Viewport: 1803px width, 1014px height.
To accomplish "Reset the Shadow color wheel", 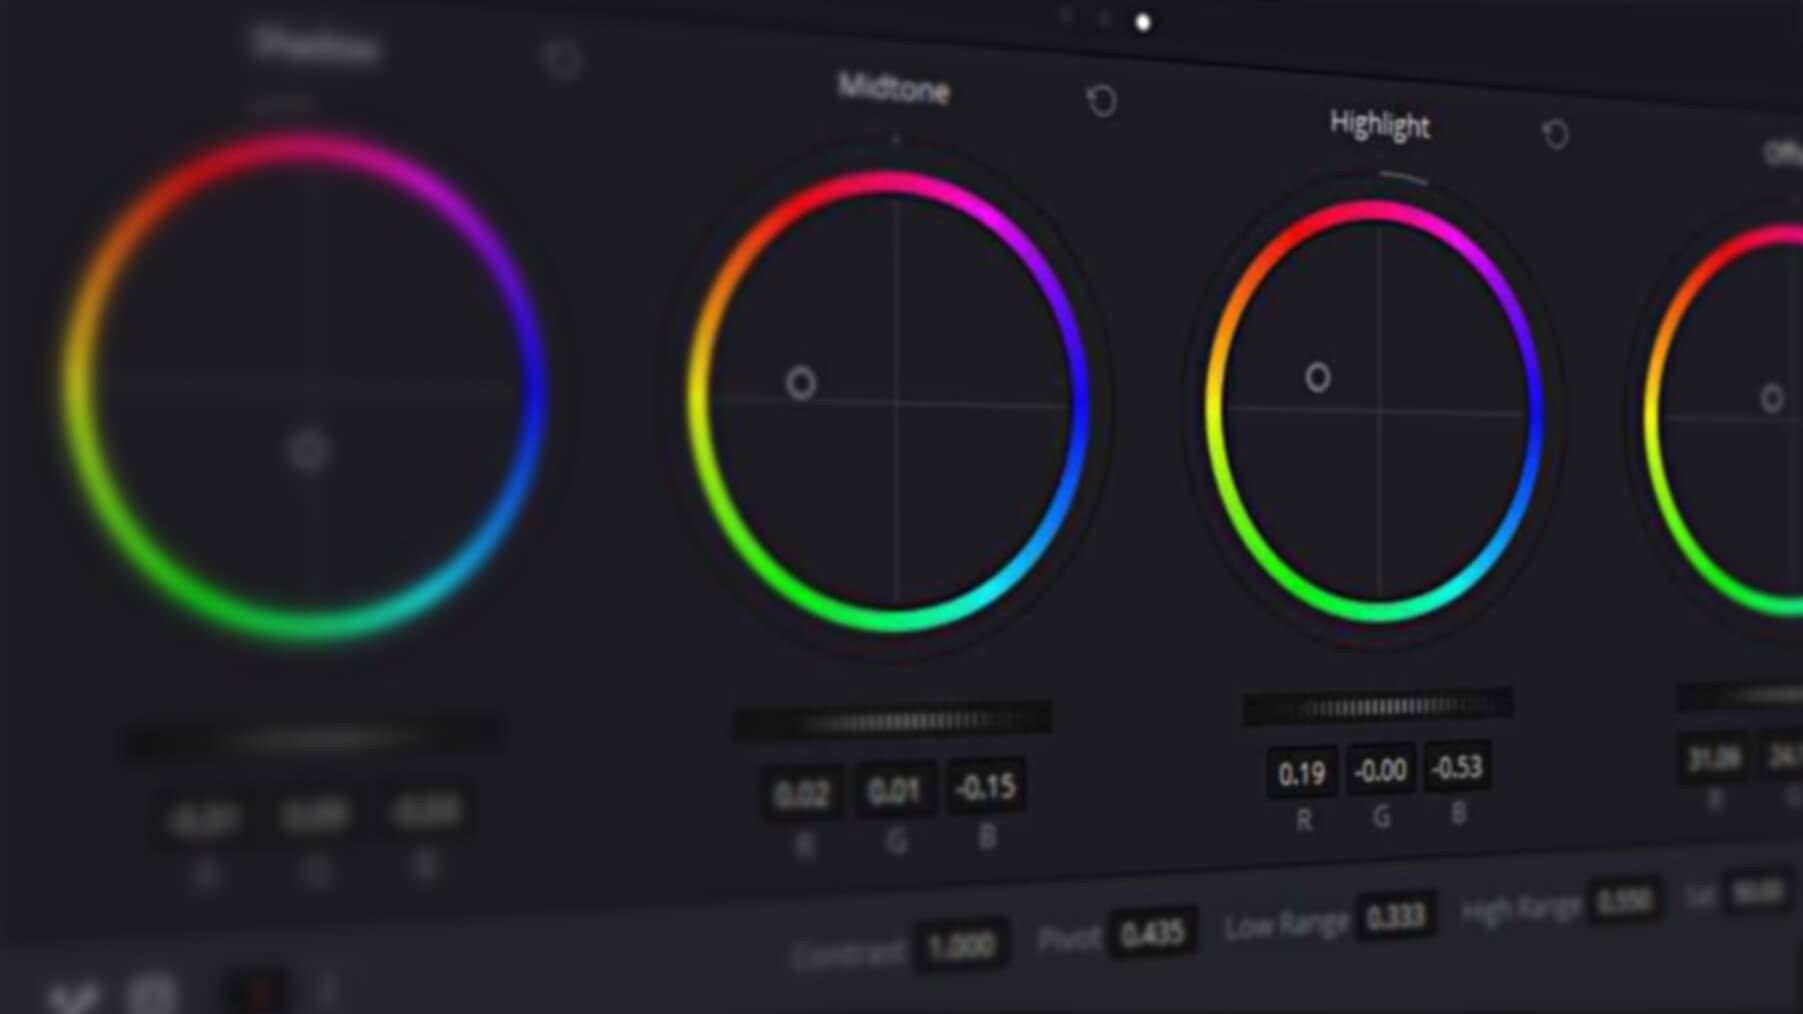I will [x=560, y=60].
